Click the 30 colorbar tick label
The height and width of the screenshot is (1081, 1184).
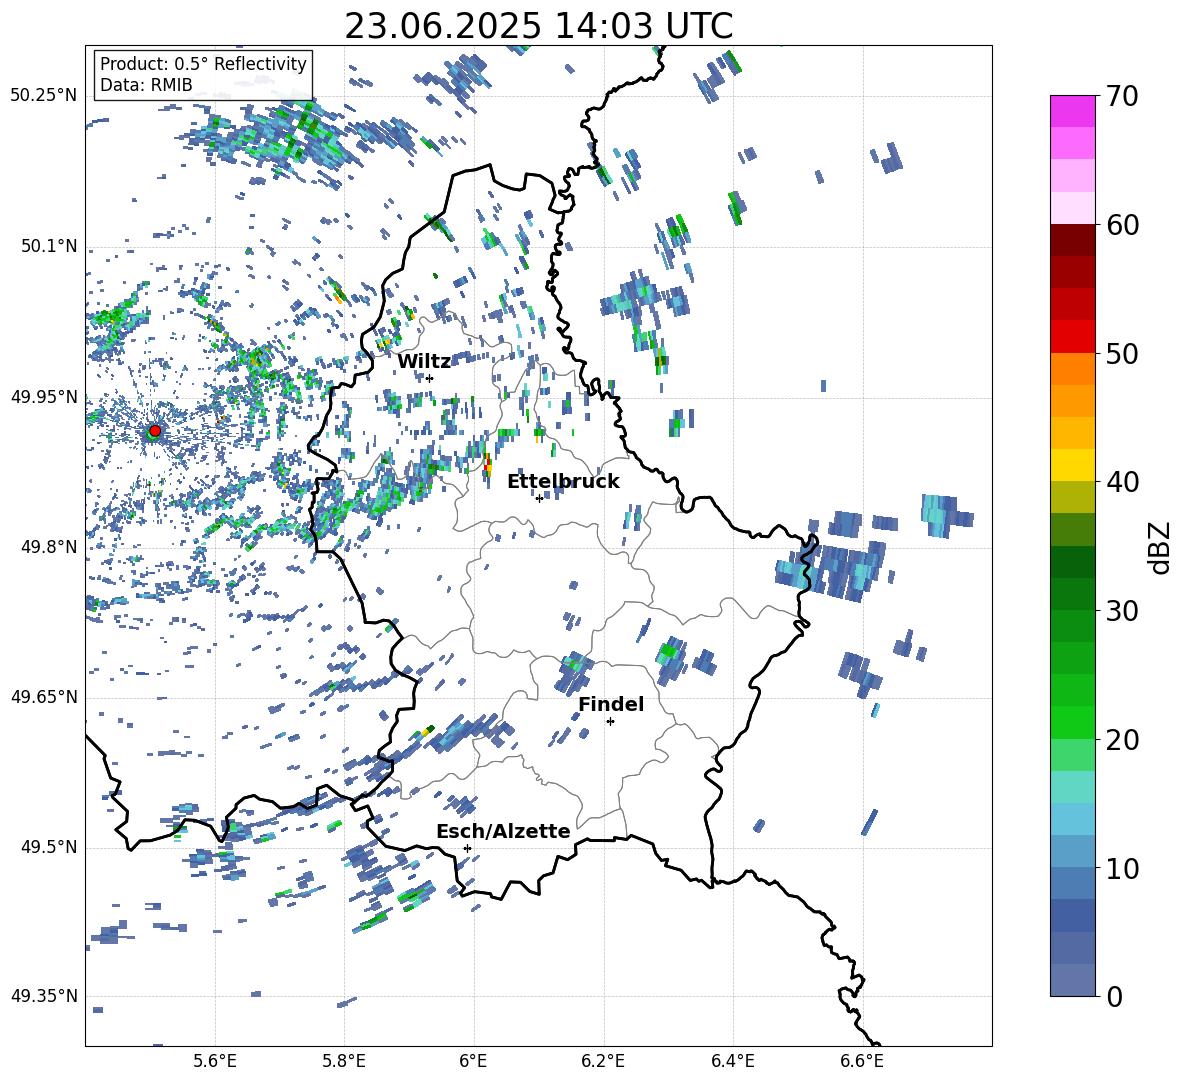pos(1121,611)
